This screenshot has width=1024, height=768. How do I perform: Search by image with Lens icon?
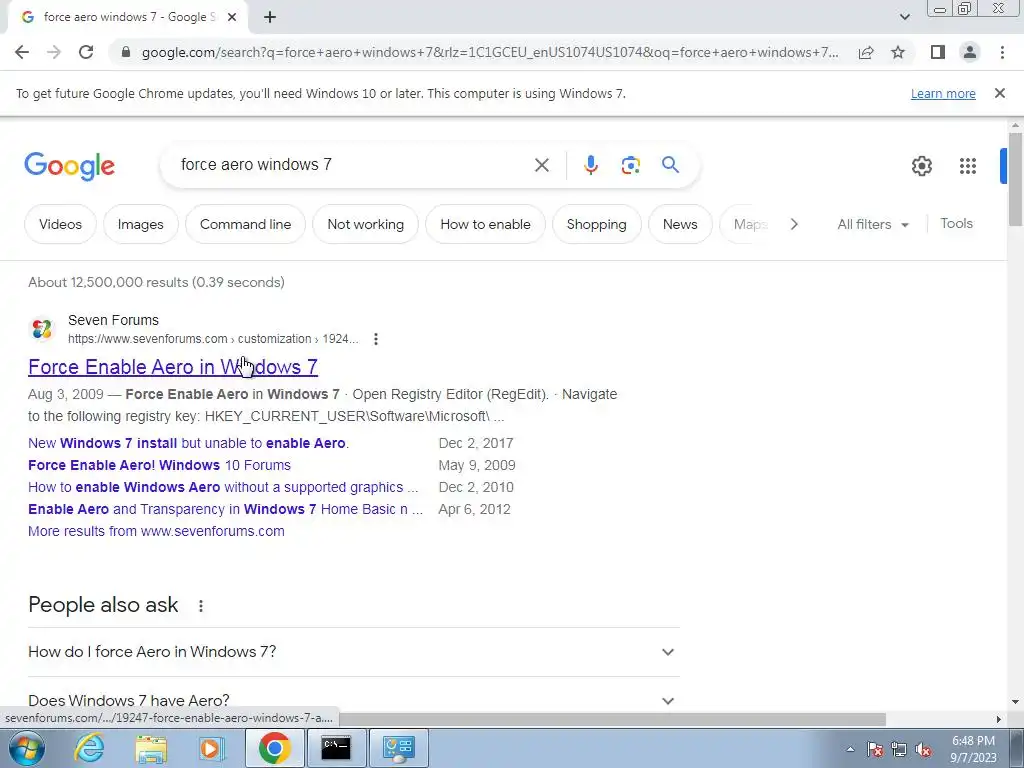(x=630, y=165)
